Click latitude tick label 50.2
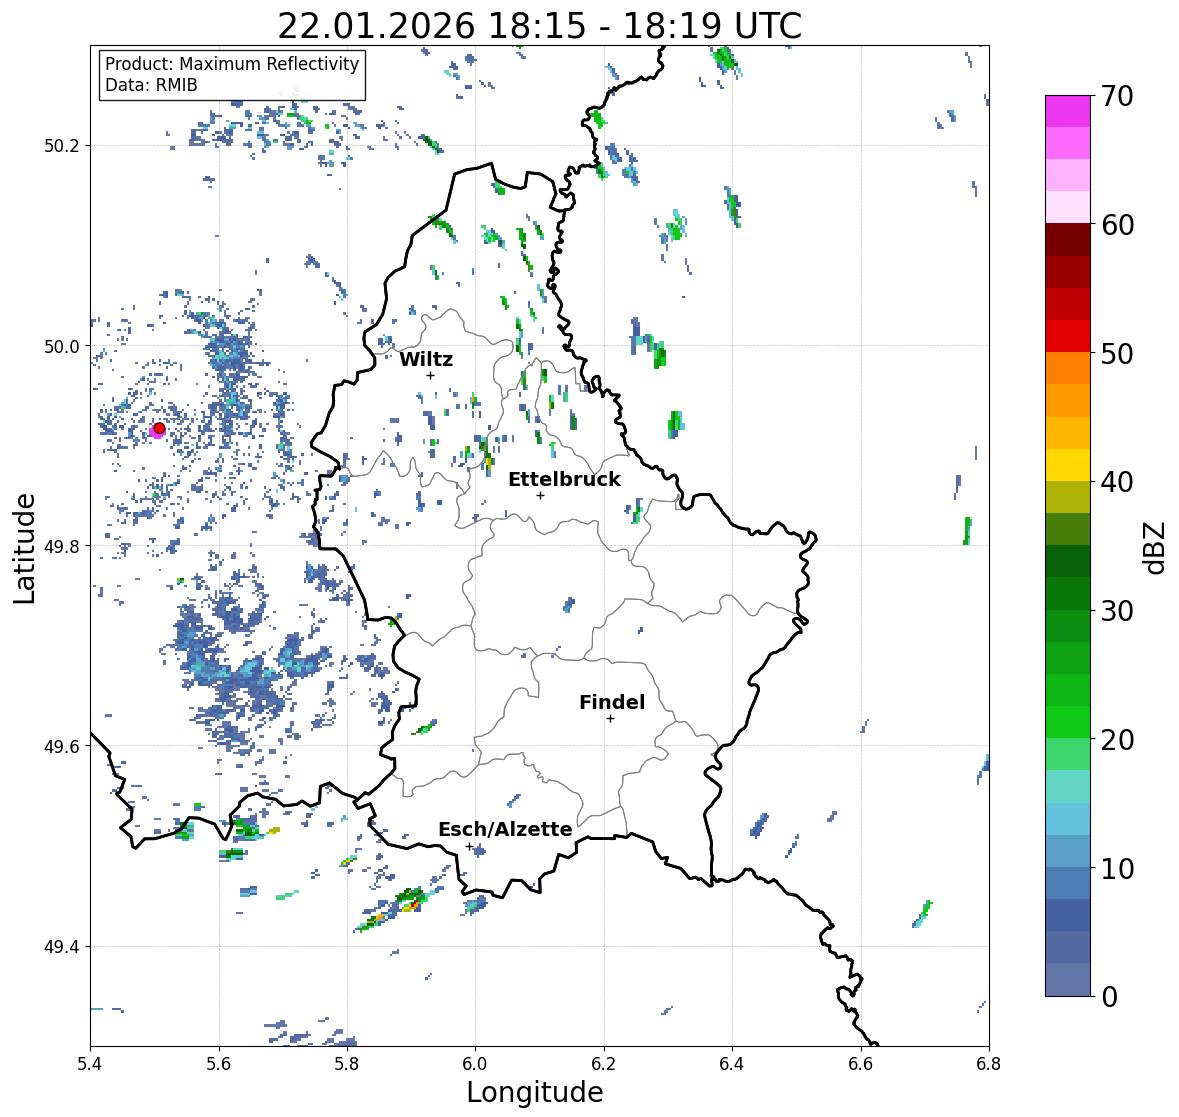This screenshot has height=1117, width=1179. pos(62,146)
